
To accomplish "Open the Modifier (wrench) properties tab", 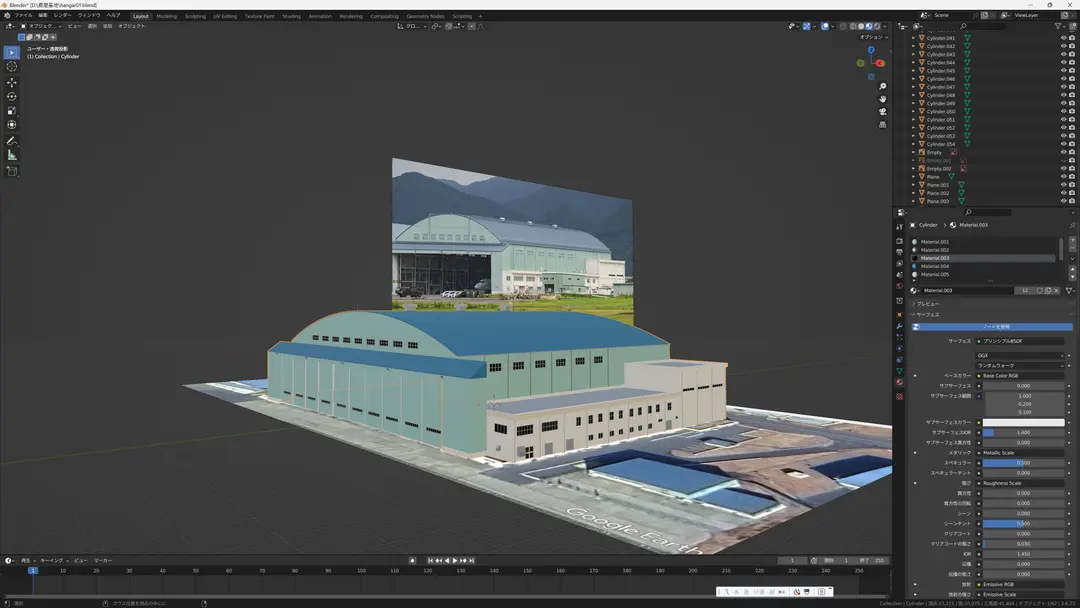I will tap(900, 326).
